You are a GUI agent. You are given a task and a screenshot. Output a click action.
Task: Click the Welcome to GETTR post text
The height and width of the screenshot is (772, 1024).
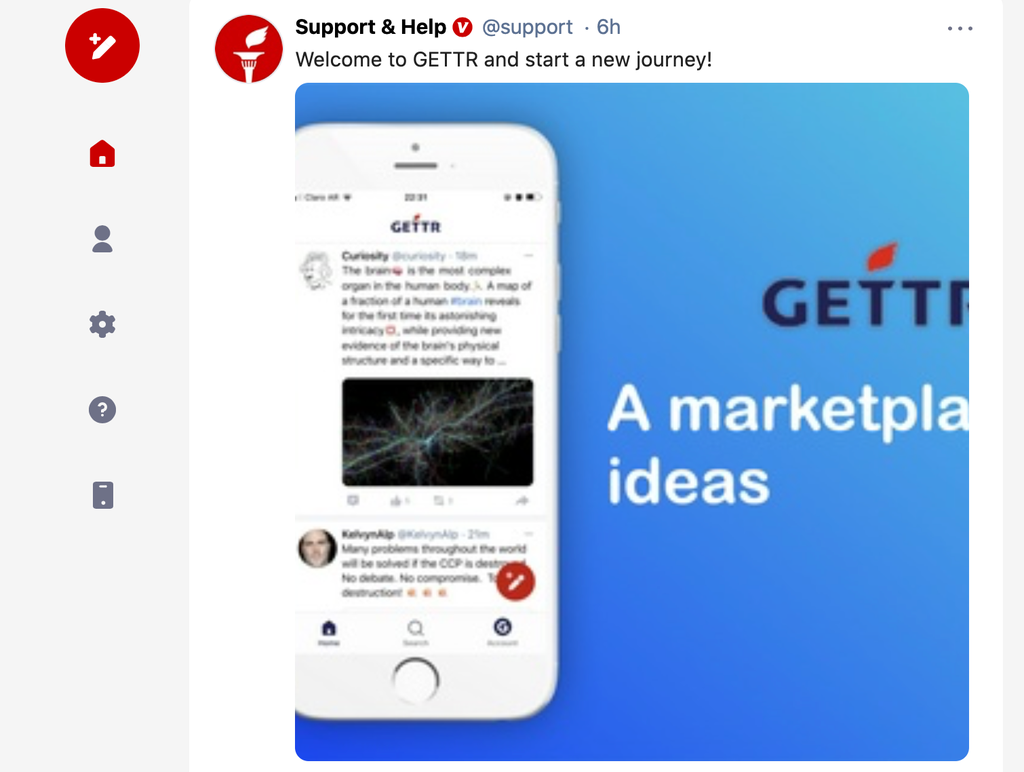[x=504, y=59]
